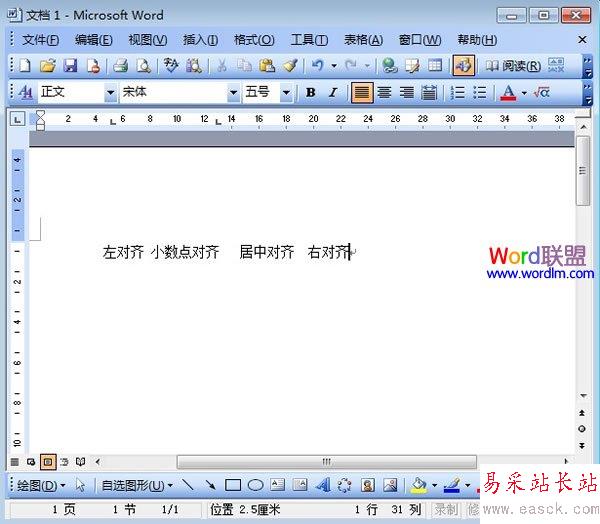Choose Select Objects pointer tool
The width and height of the screenshot is (600, 524).
[x=80, y=485]
